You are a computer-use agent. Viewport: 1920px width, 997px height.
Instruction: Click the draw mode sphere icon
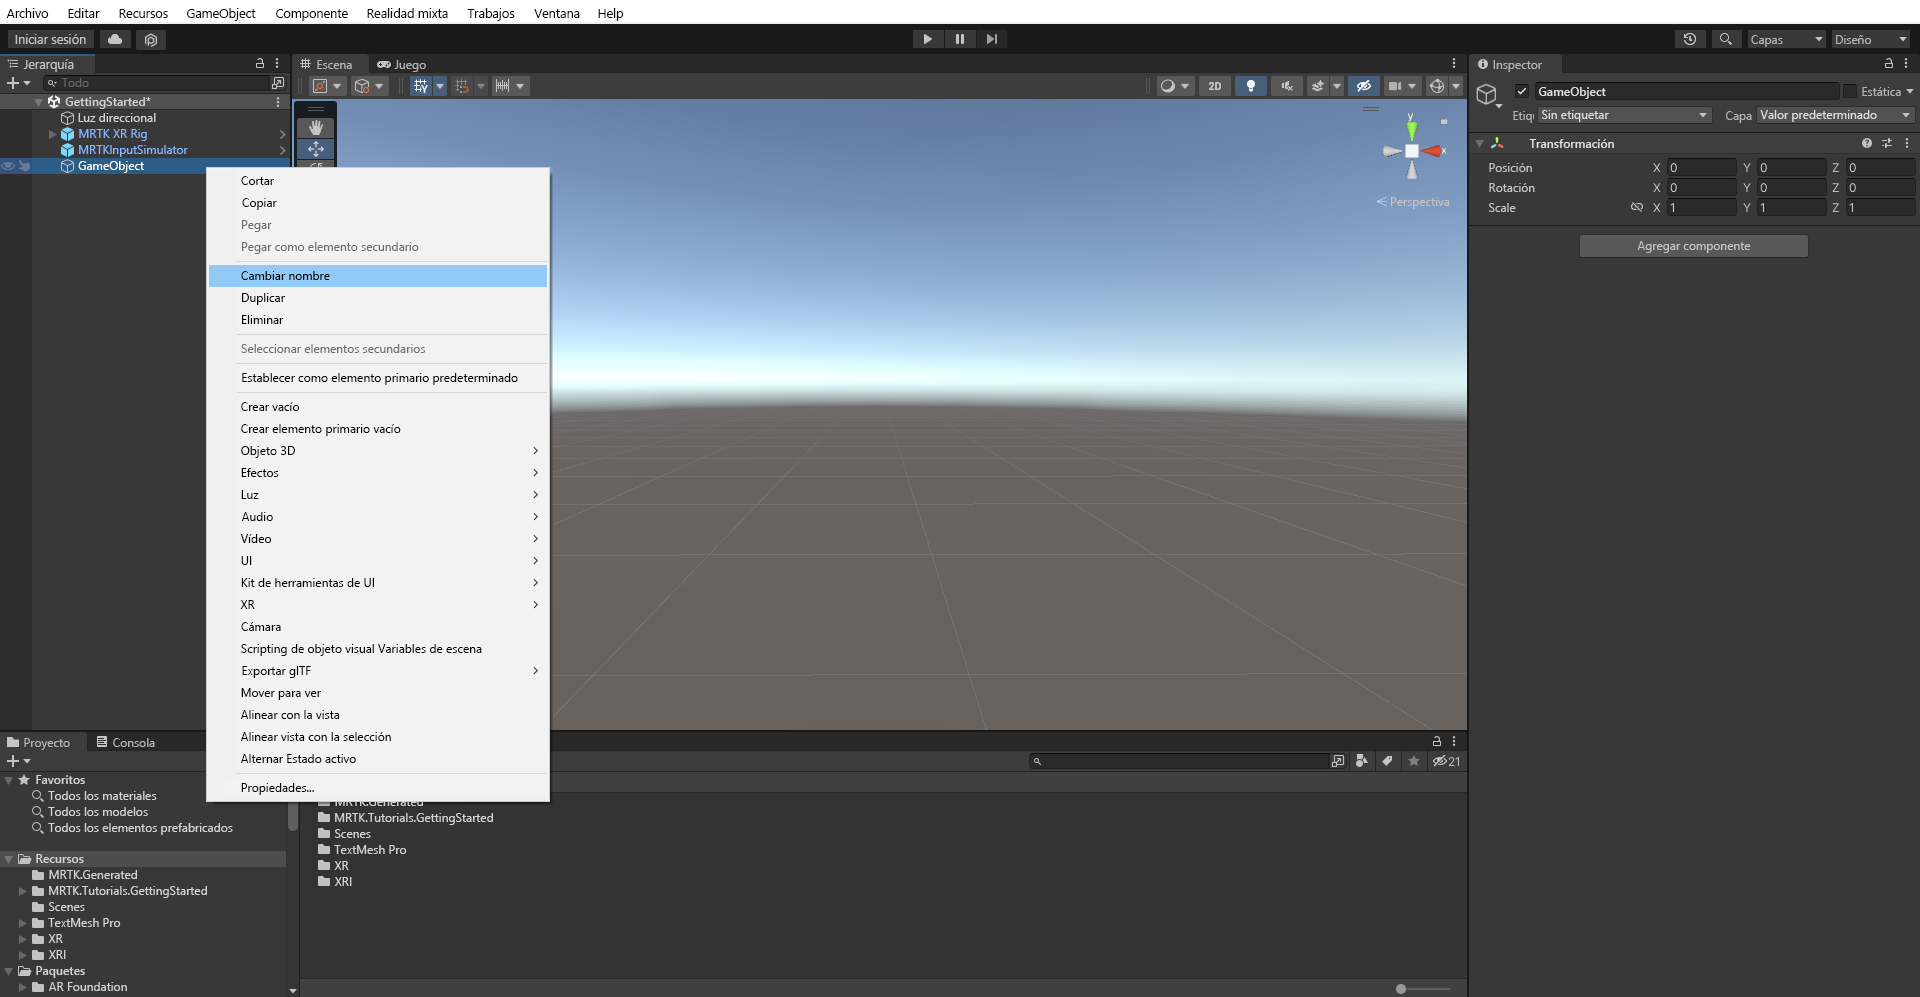tap(1167, 86)
